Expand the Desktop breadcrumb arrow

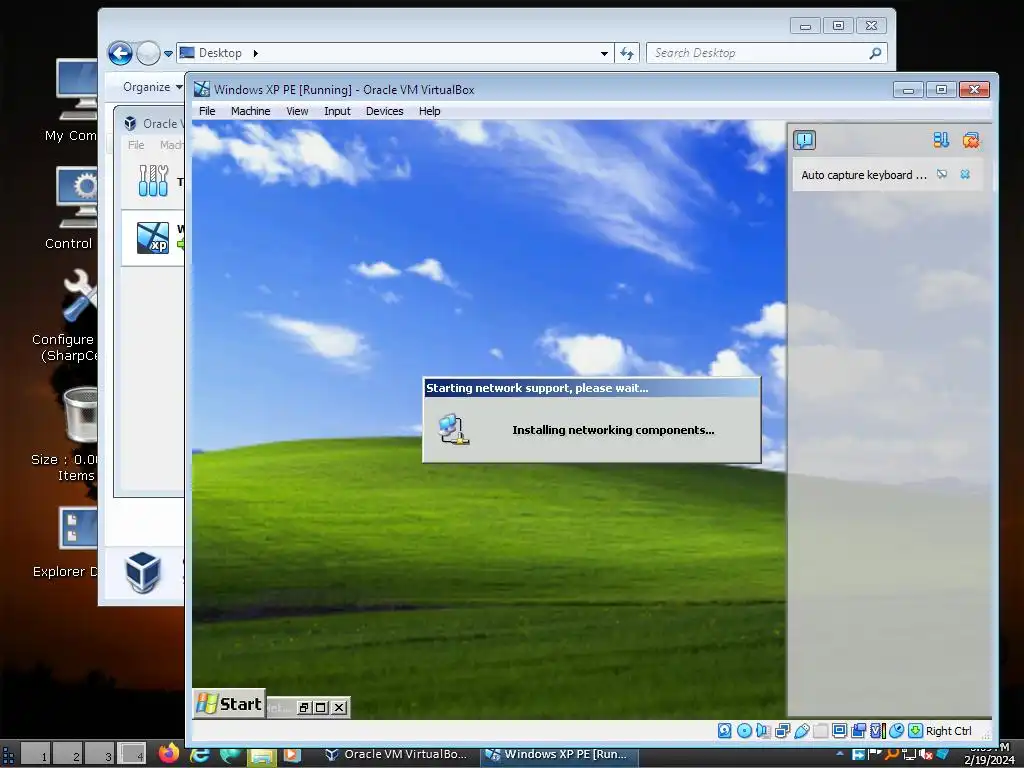pos(255,53)
